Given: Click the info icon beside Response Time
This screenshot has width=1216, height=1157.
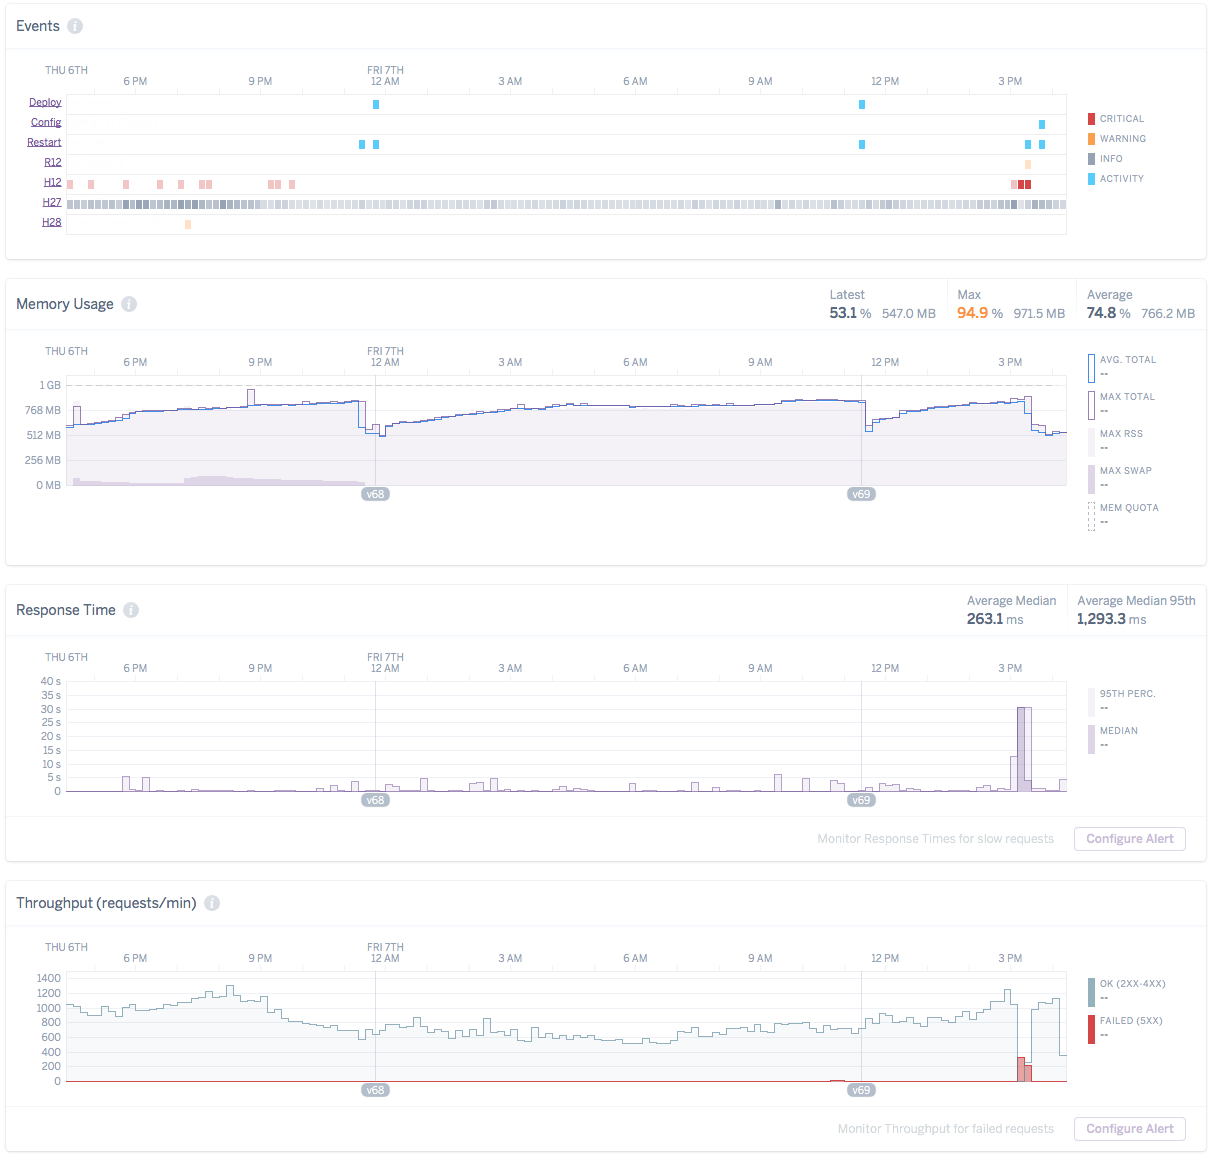Looking at the screenshot, I should 131,610.
